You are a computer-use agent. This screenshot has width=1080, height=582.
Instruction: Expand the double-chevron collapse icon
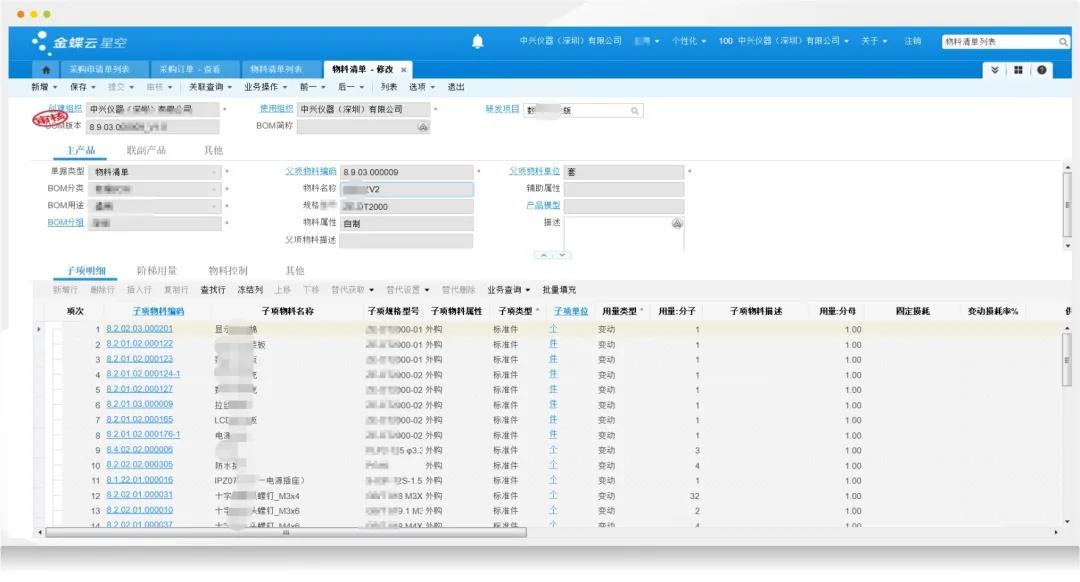995,70
